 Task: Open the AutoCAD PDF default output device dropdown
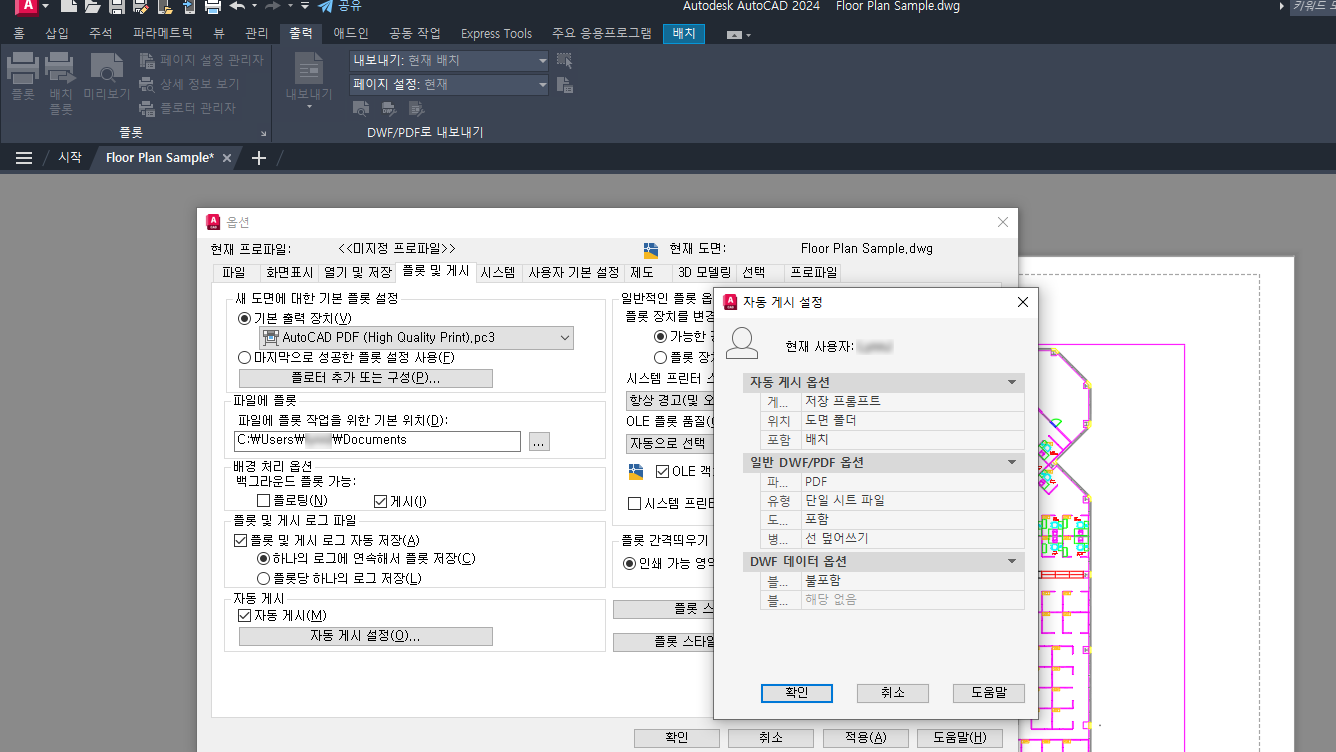tap(416, 338)
